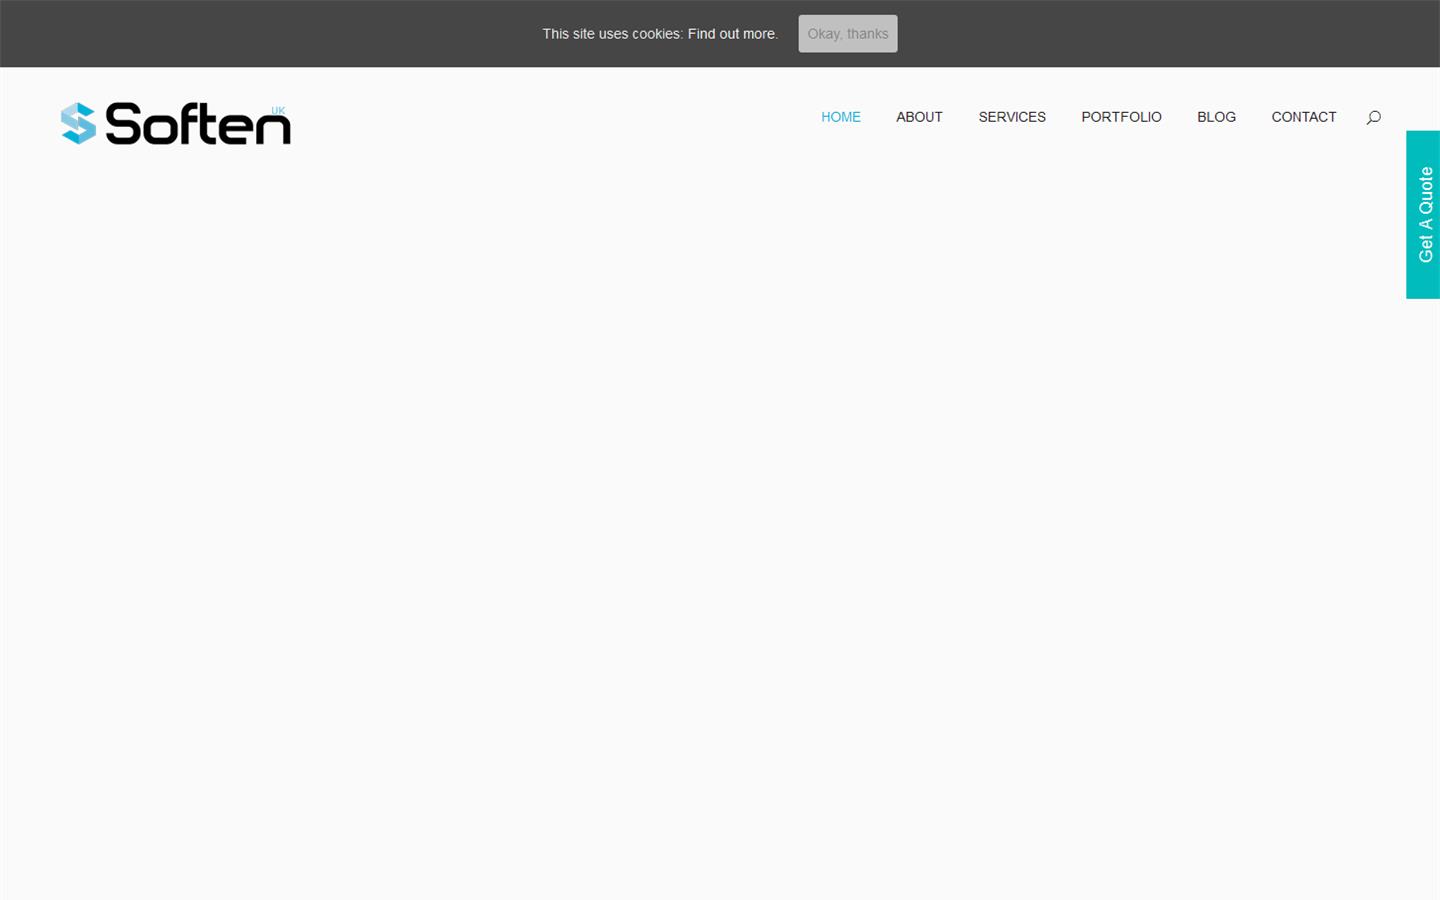Viewport: 1440px width, 900px height.
Task: Click the 'This site uses cookies' text
Action: pyautogui.click(x=612, y=34)
